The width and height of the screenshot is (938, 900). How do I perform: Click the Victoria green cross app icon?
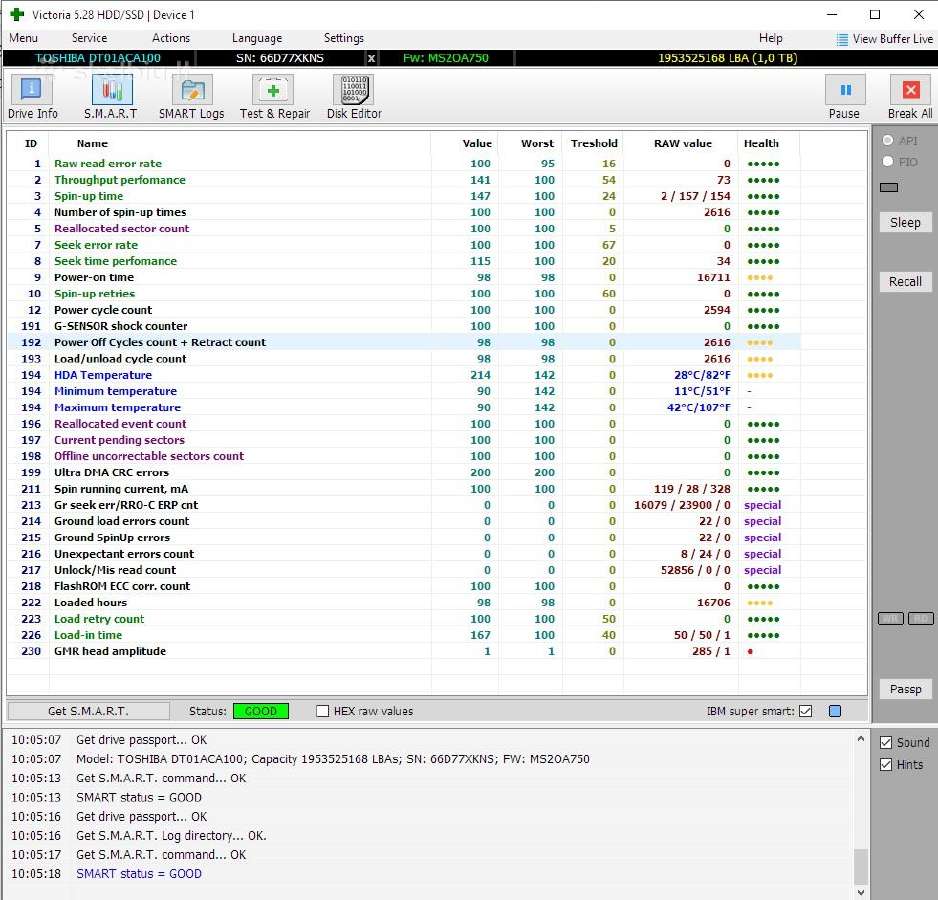17,14
